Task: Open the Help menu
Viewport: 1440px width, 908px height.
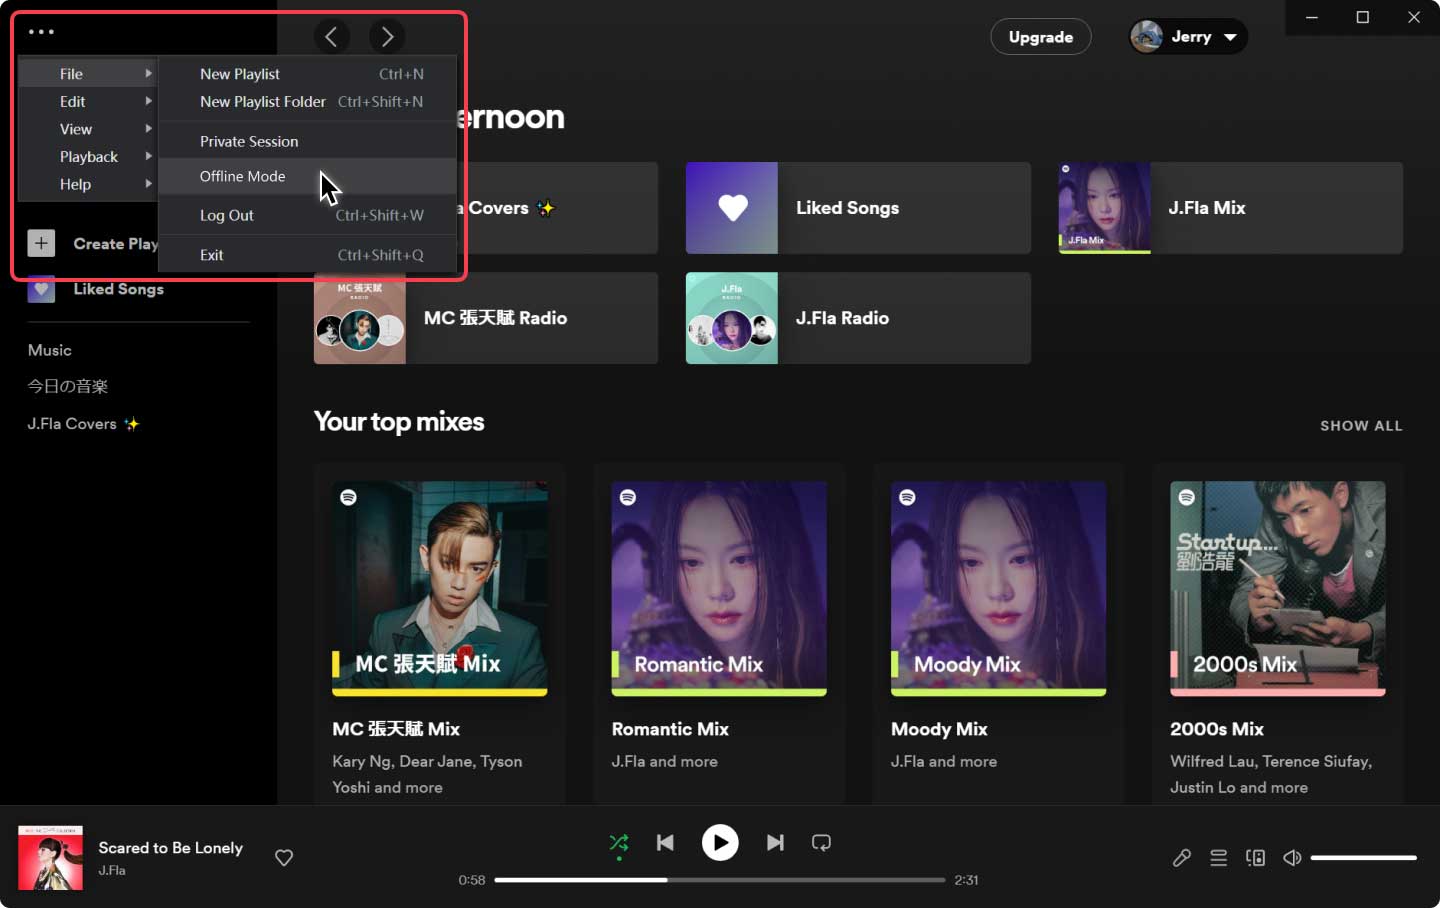Action: [x=88, y=184]
